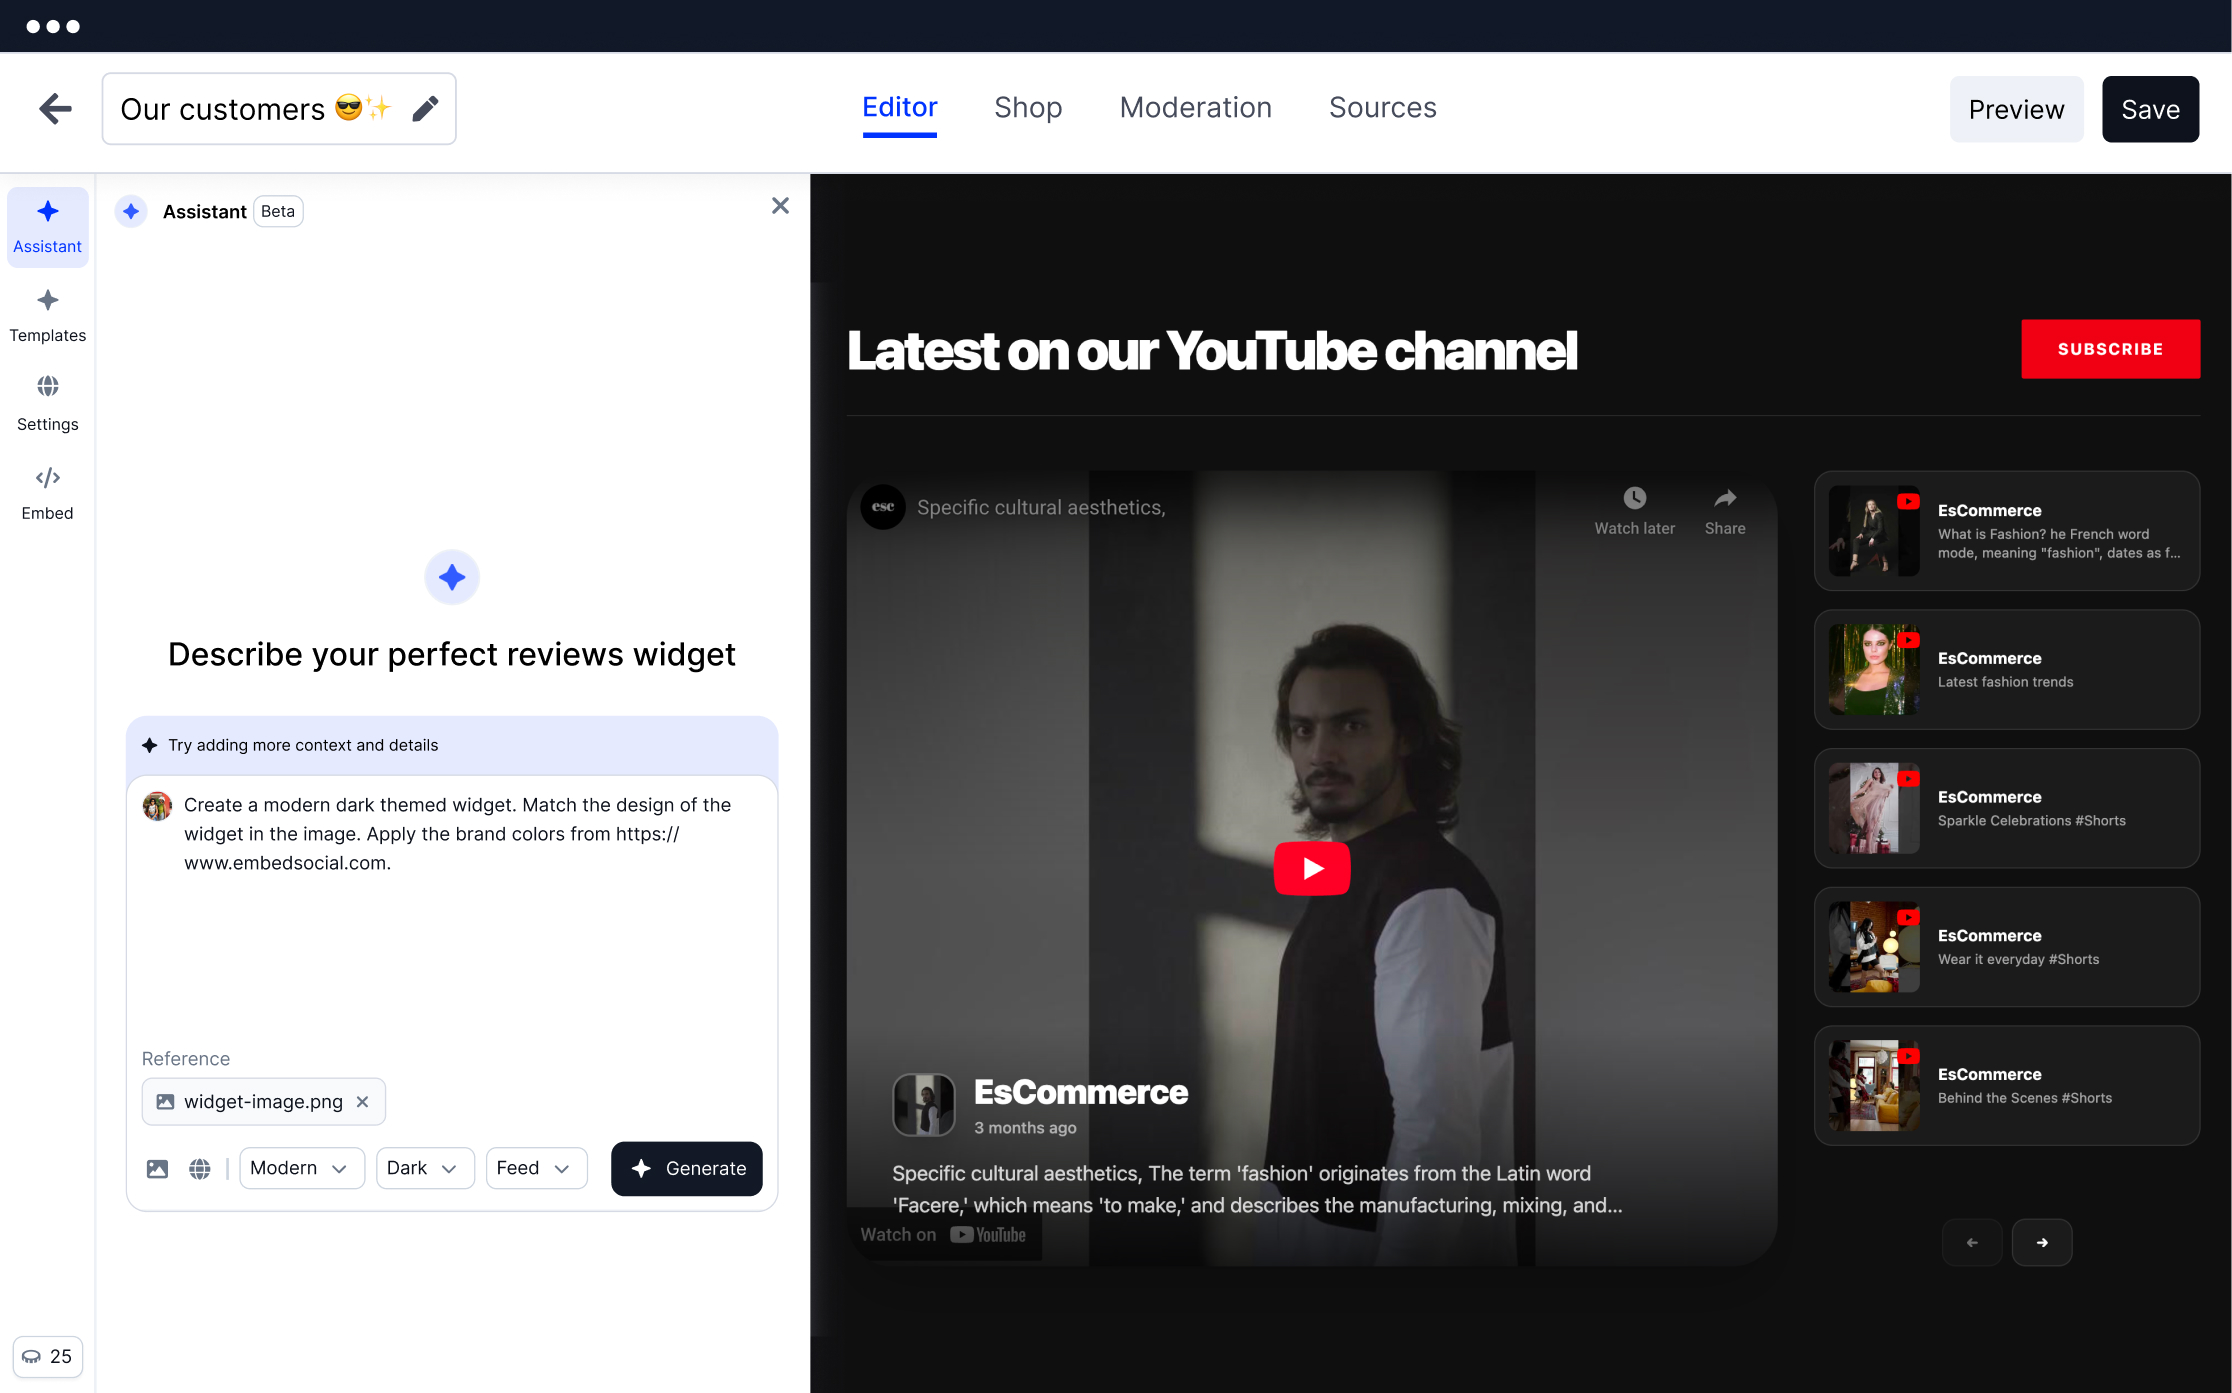Image resolution: width=2232 pixels, height=1393 pixels.
Task: Expand the Dark theme dropdown
Action: pyautogui.click(x=423, y=1168)
